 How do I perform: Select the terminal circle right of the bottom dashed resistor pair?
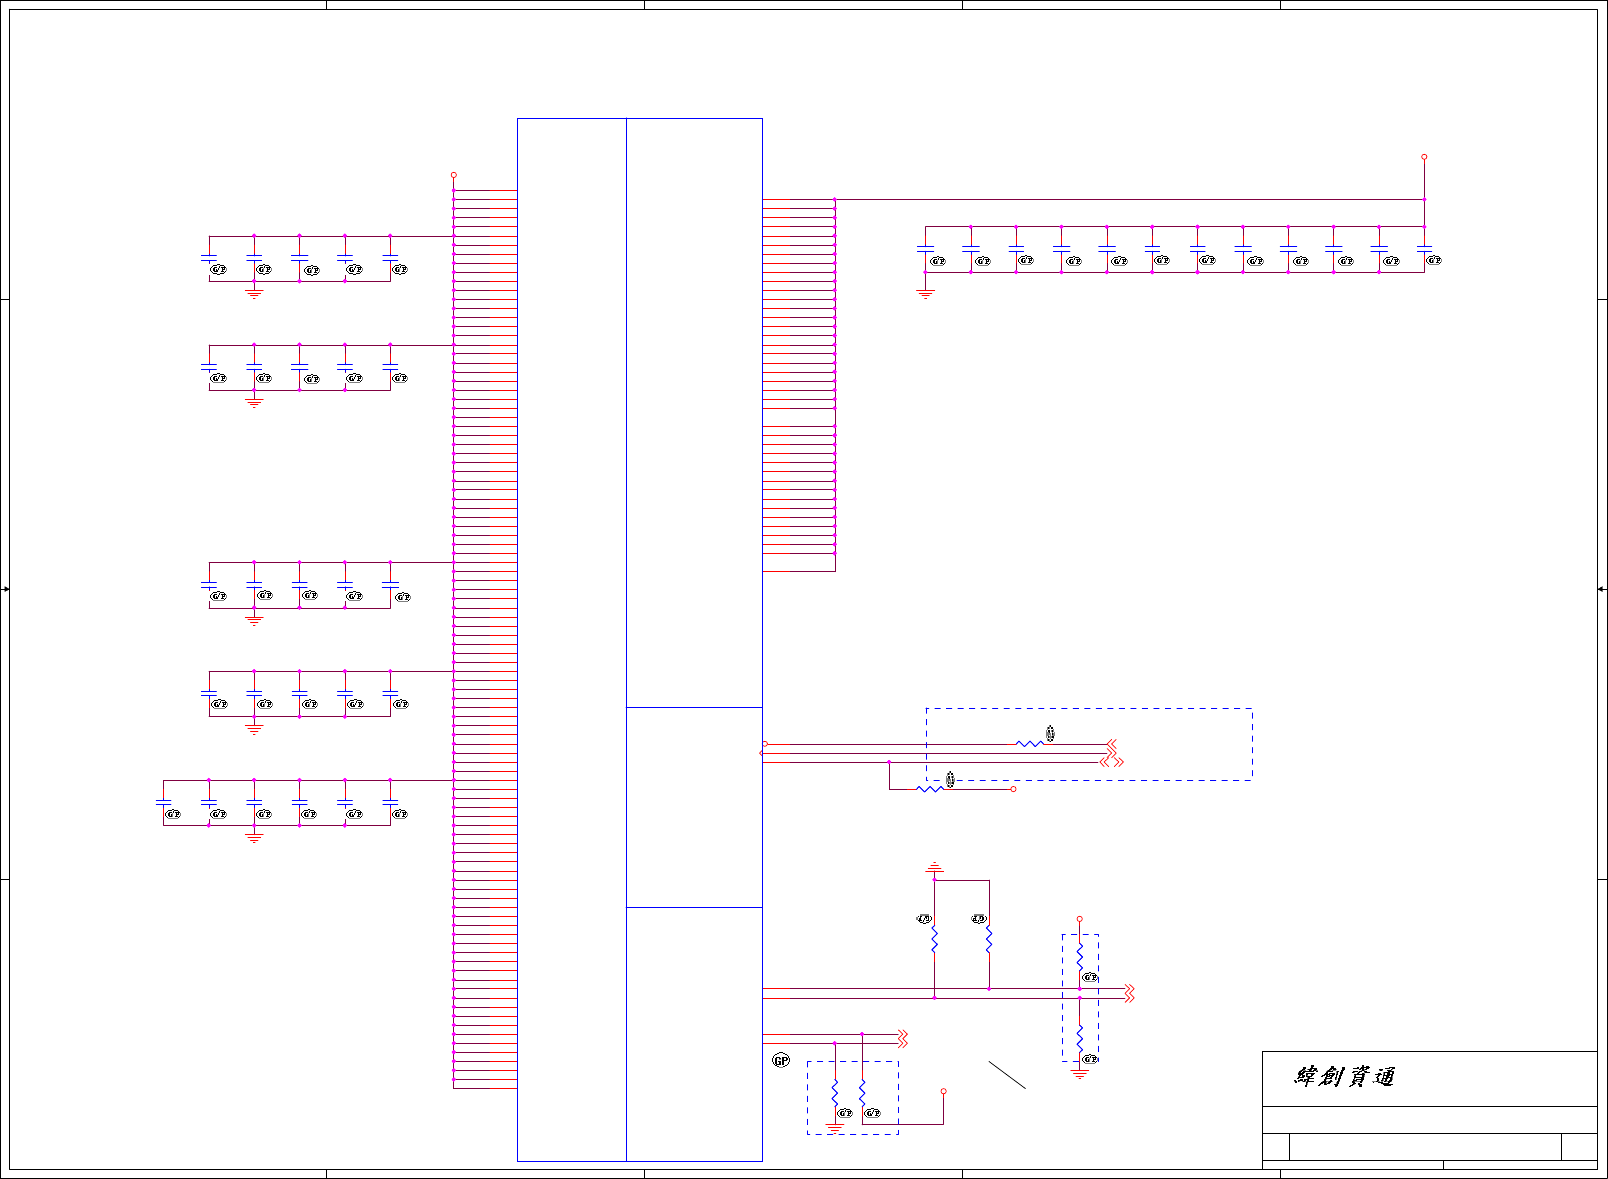pyautogui.click(x=943, y=1092)
